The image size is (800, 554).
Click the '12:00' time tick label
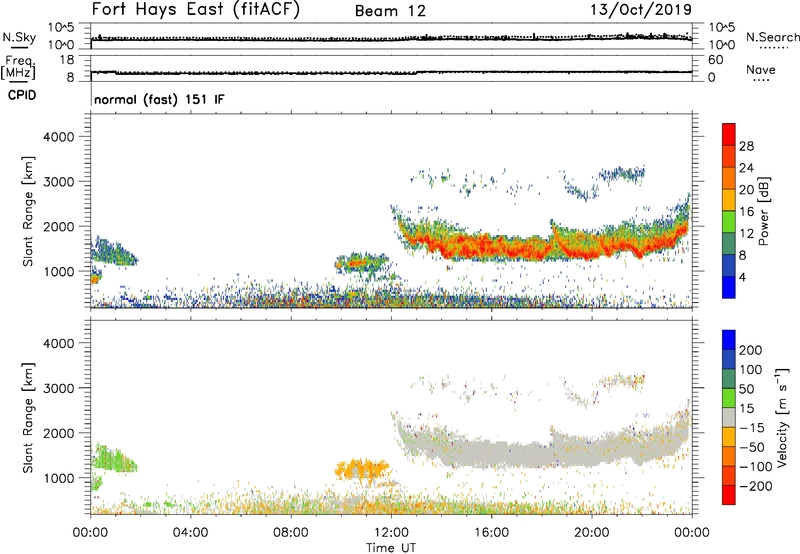(391, 533)
